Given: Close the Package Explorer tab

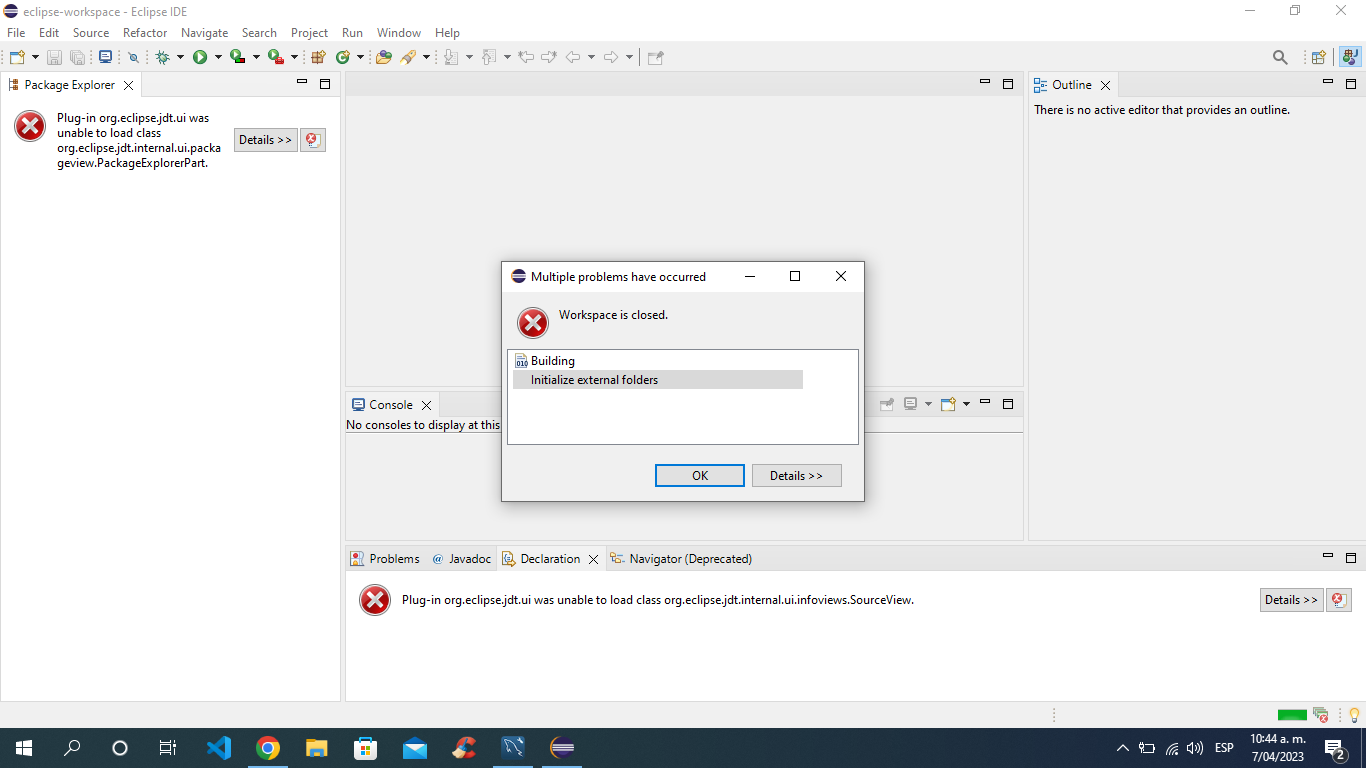Looking at the screenshot, I should pos(128,85).
